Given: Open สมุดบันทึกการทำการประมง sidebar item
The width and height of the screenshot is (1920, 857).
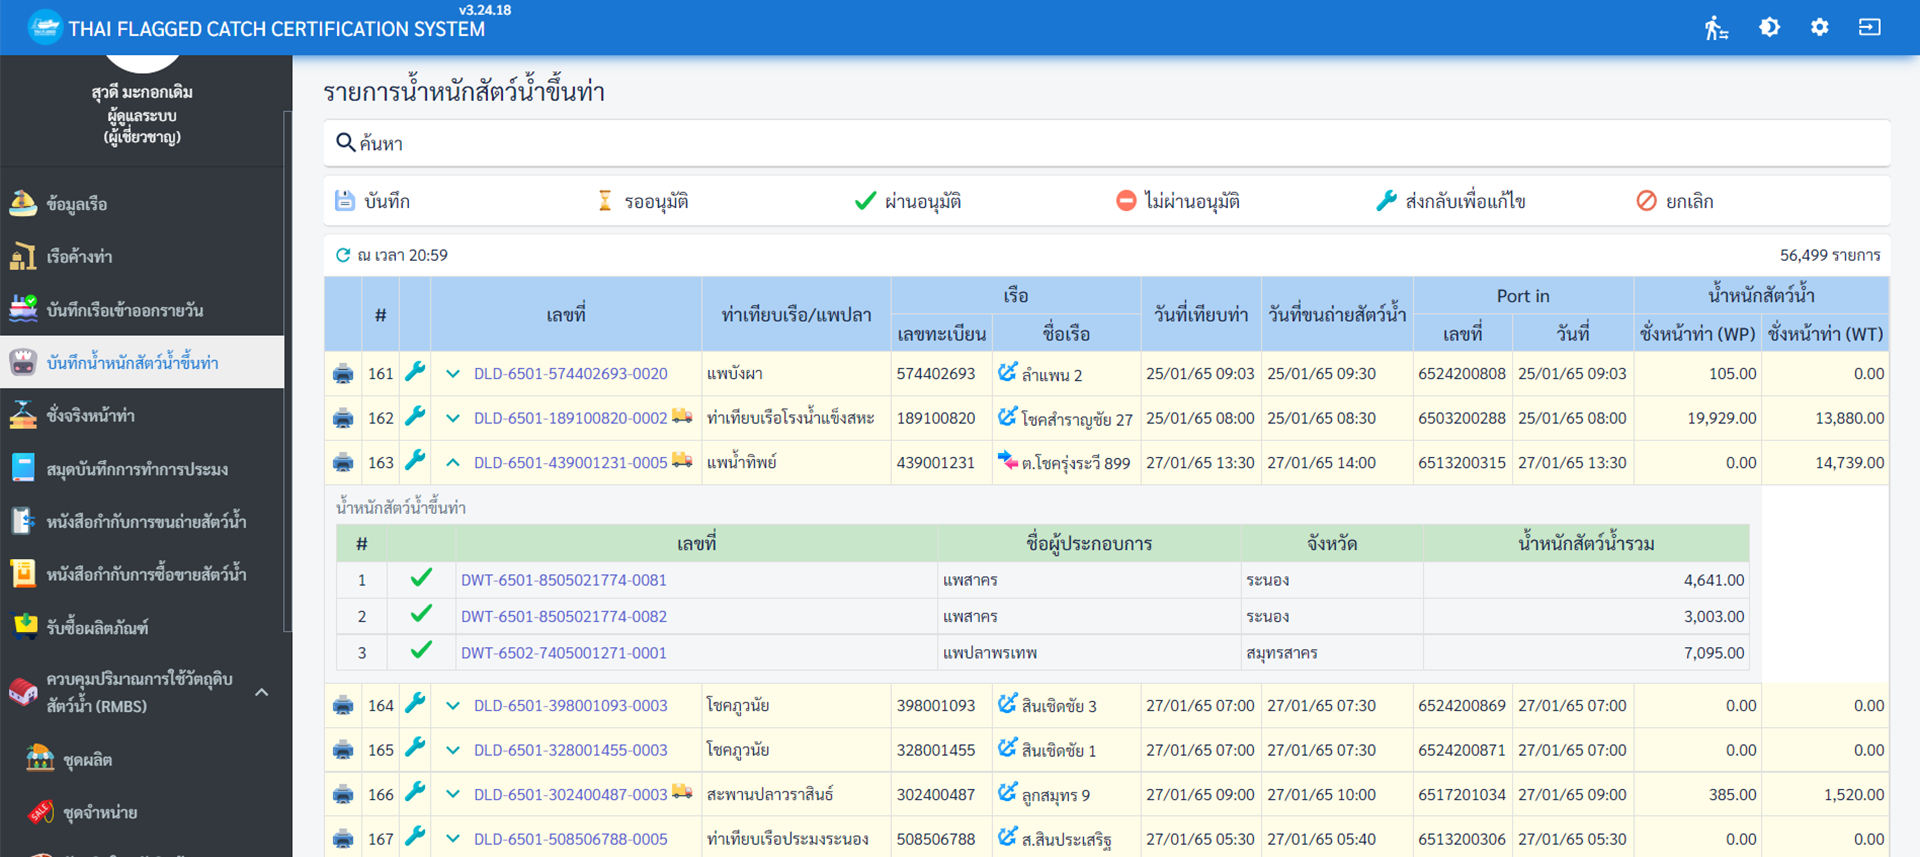Looking at the screenshot, I should tap(142, 468).
